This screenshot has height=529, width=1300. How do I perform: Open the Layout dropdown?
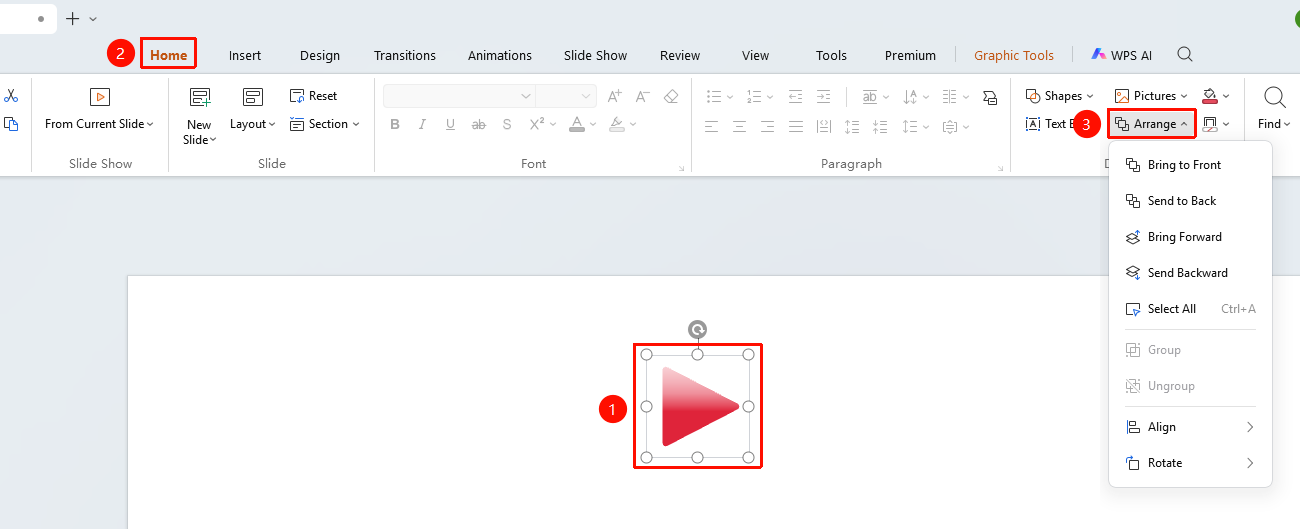tap(253, 110)
